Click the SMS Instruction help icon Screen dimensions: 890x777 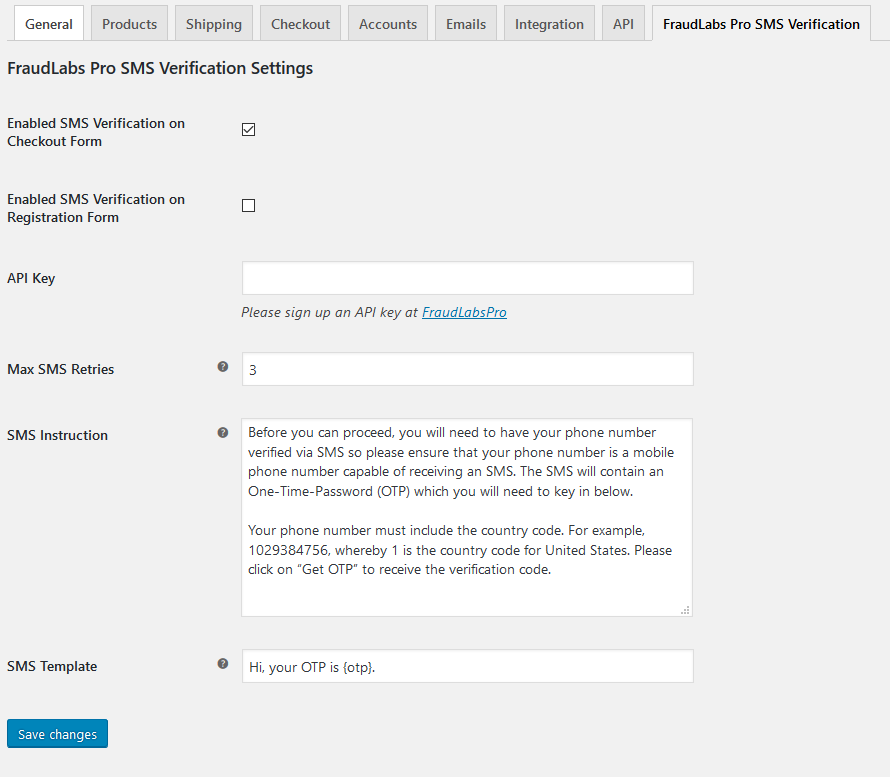pyautogui.click(x=222, y=433)
